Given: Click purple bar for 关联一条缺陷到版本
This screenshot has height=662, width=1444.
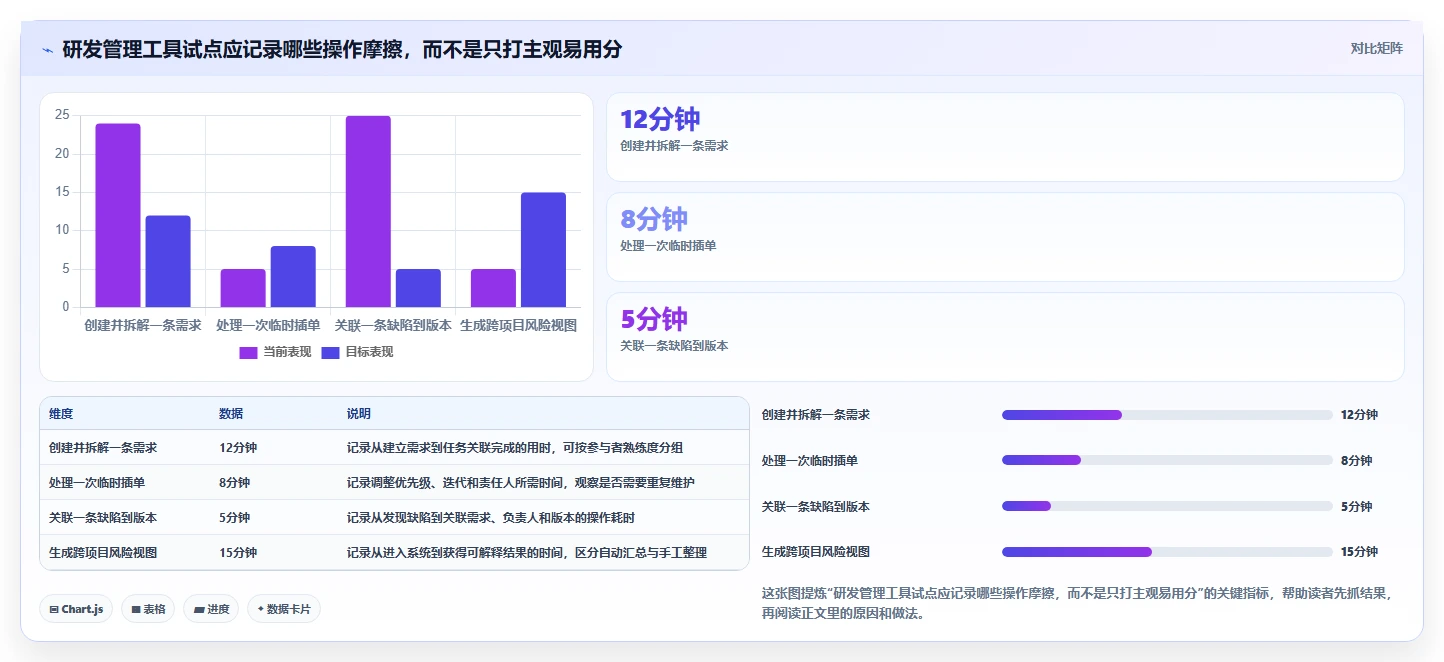Looking at the screenshot, I should [x=368, y=211].
